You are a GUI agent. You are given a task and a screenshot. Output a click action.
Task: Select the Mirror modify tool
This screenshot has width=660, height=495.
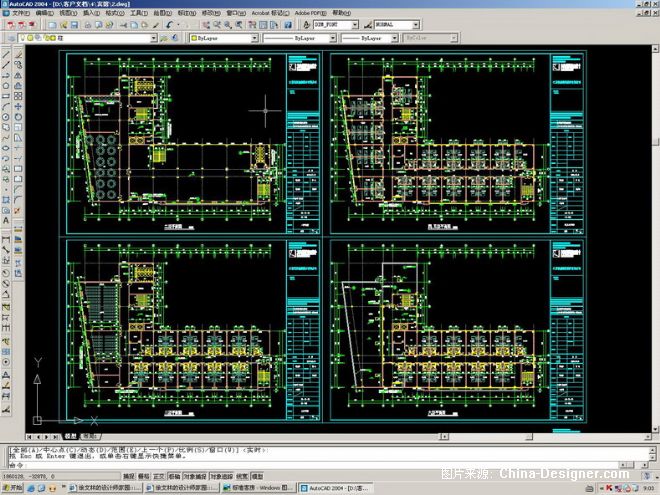(x=18, y=75)
